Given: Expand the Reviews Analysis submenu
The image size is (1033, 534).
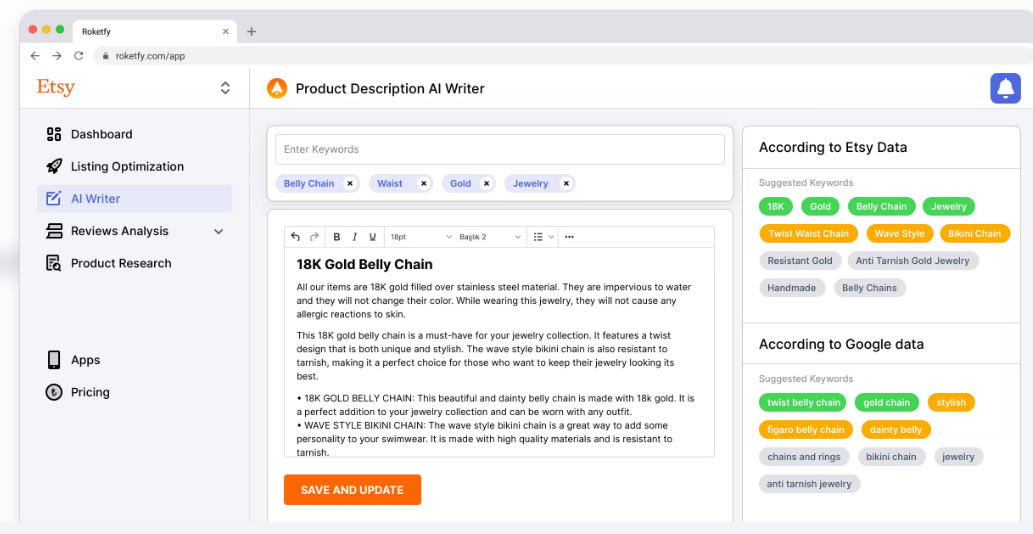Looking at the screenshot, I should (219, 231).
